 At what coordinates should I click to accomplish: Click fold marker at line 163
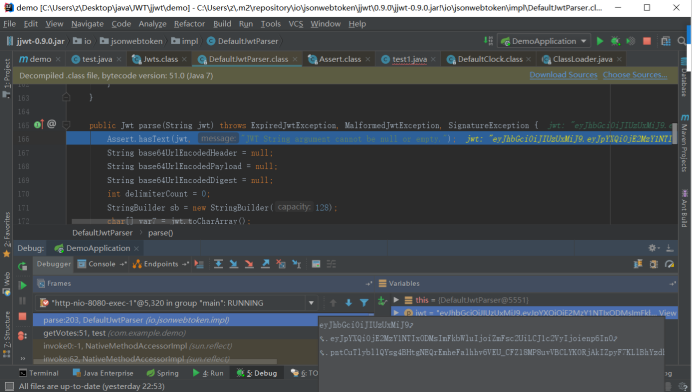[66, 97]
